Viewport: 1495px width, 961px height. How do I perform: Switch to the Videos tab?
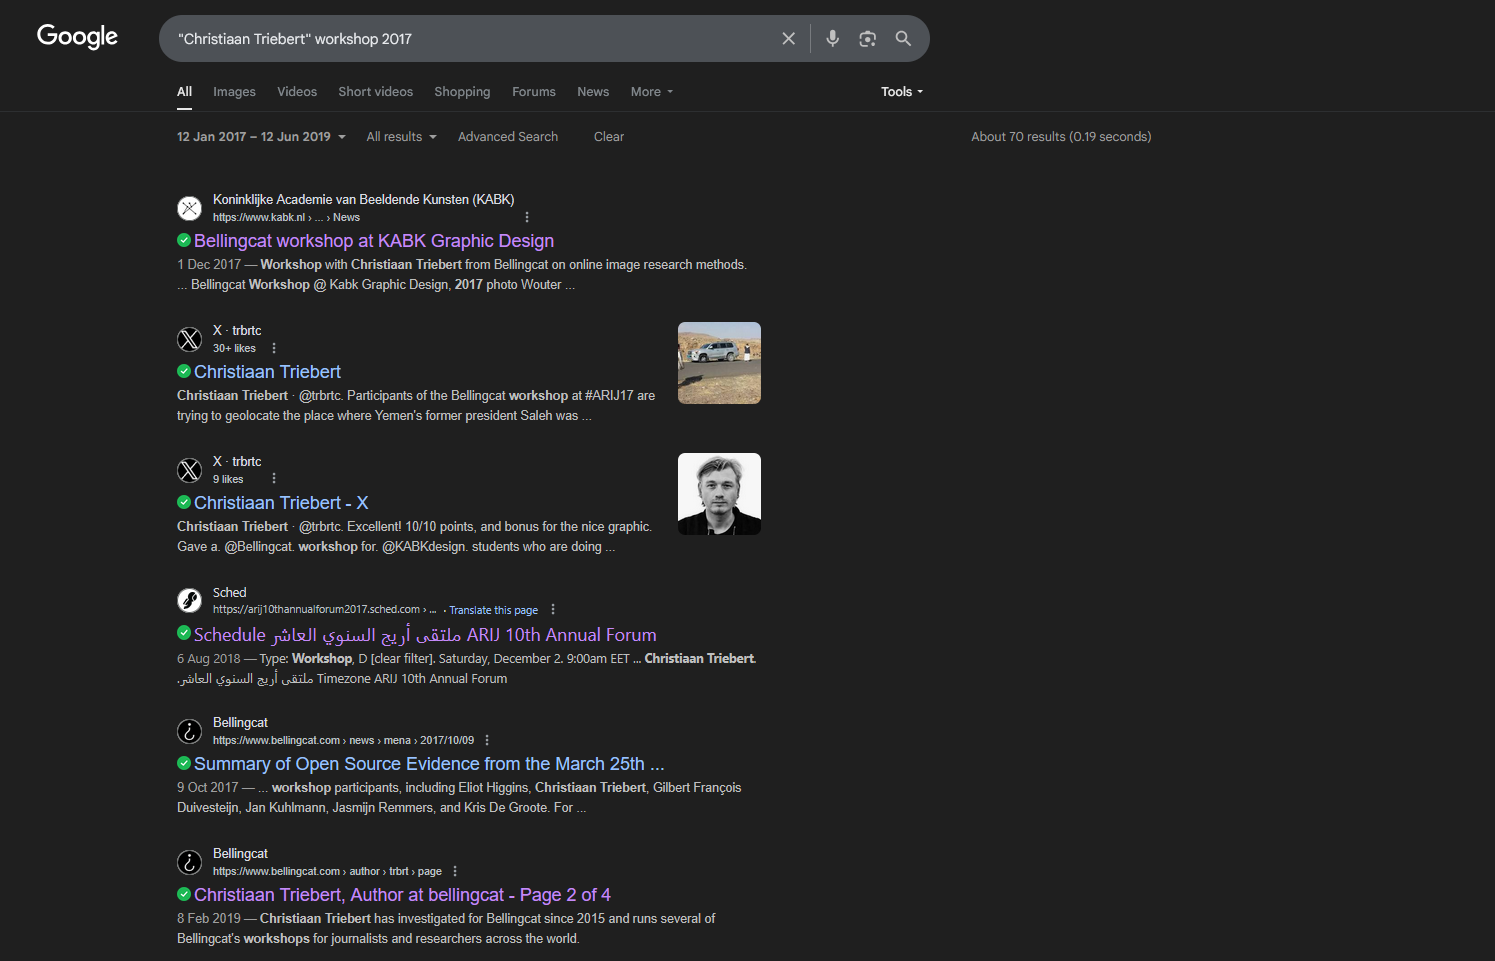(297, 92)
